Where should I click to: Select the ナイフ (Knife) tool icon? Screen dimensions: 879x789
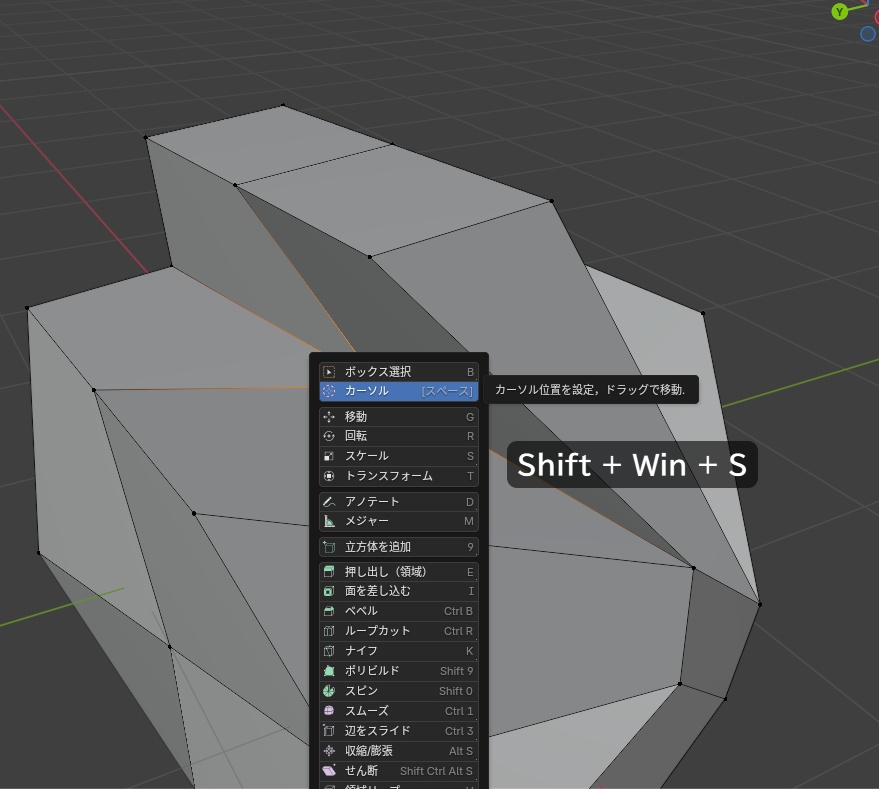tap(329, 650)
